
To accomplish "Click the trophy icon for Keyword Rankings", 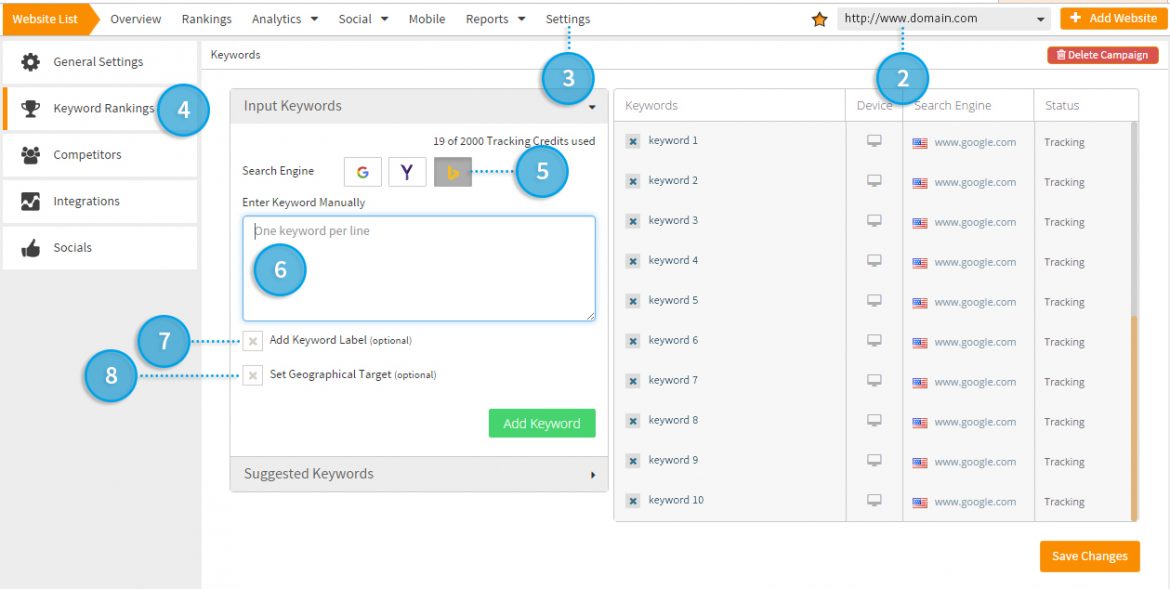I will pyautogui.click(x=31, y=109).
